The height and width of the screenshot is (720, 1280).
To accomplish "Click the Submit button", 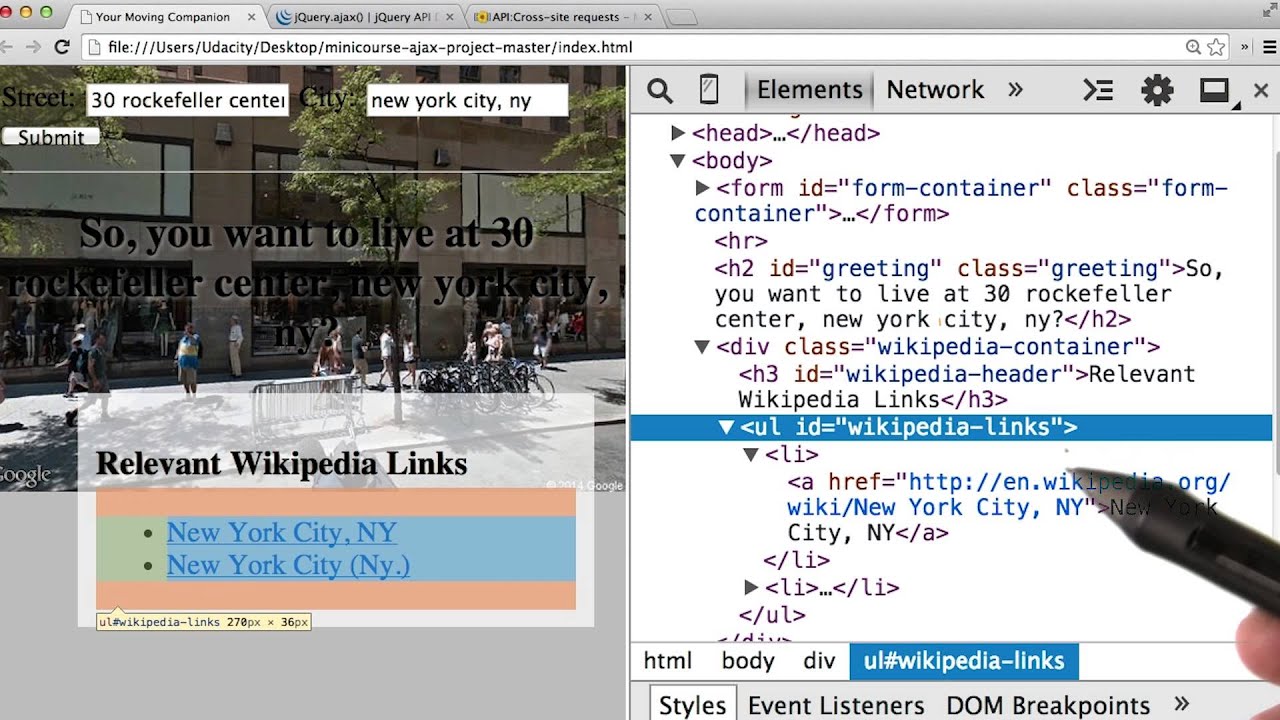I will pyautogui.click(x=50, y=137).
